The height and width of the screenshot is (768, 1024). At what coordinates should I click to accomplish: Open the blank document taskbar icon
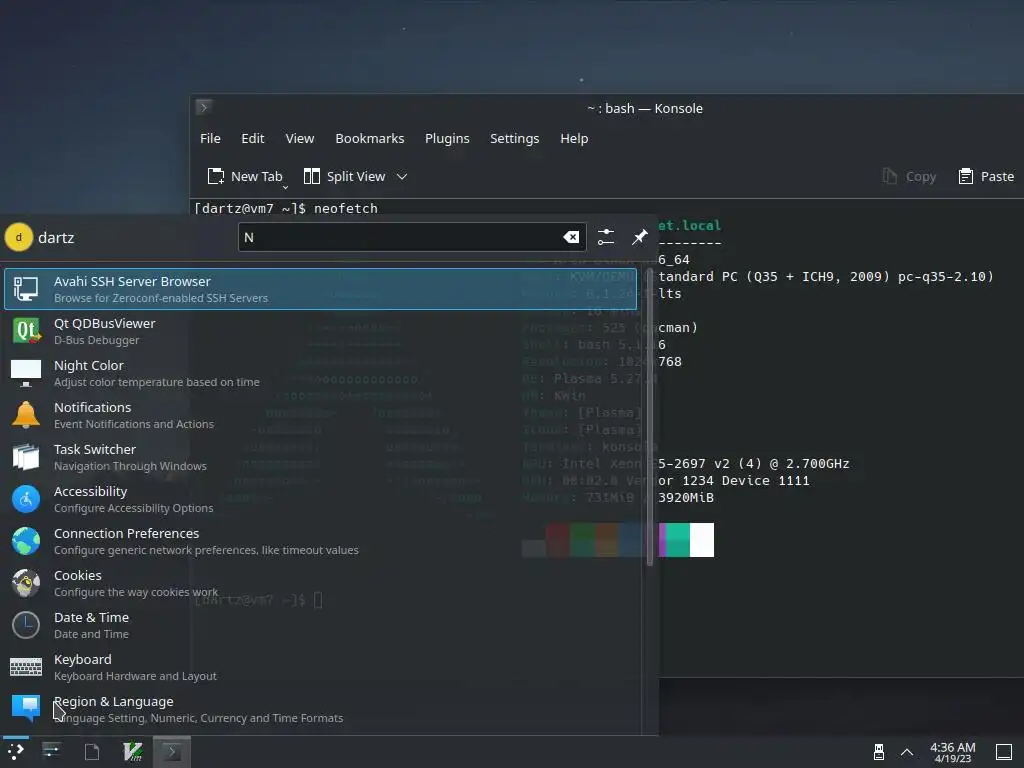(x=92, y=752)
